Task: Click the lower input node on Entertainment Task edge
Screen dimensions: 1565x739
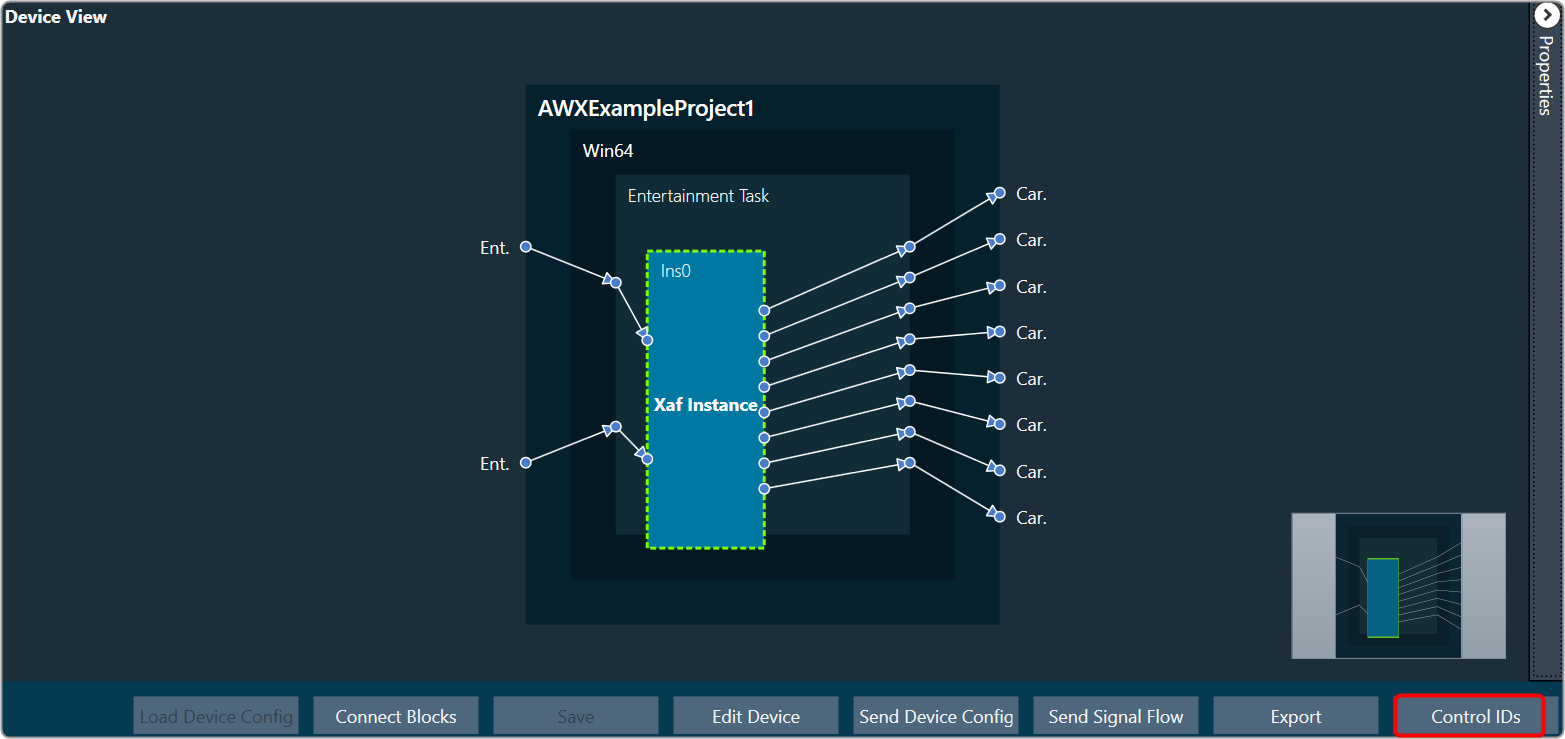Action: (x=616, y=427)
